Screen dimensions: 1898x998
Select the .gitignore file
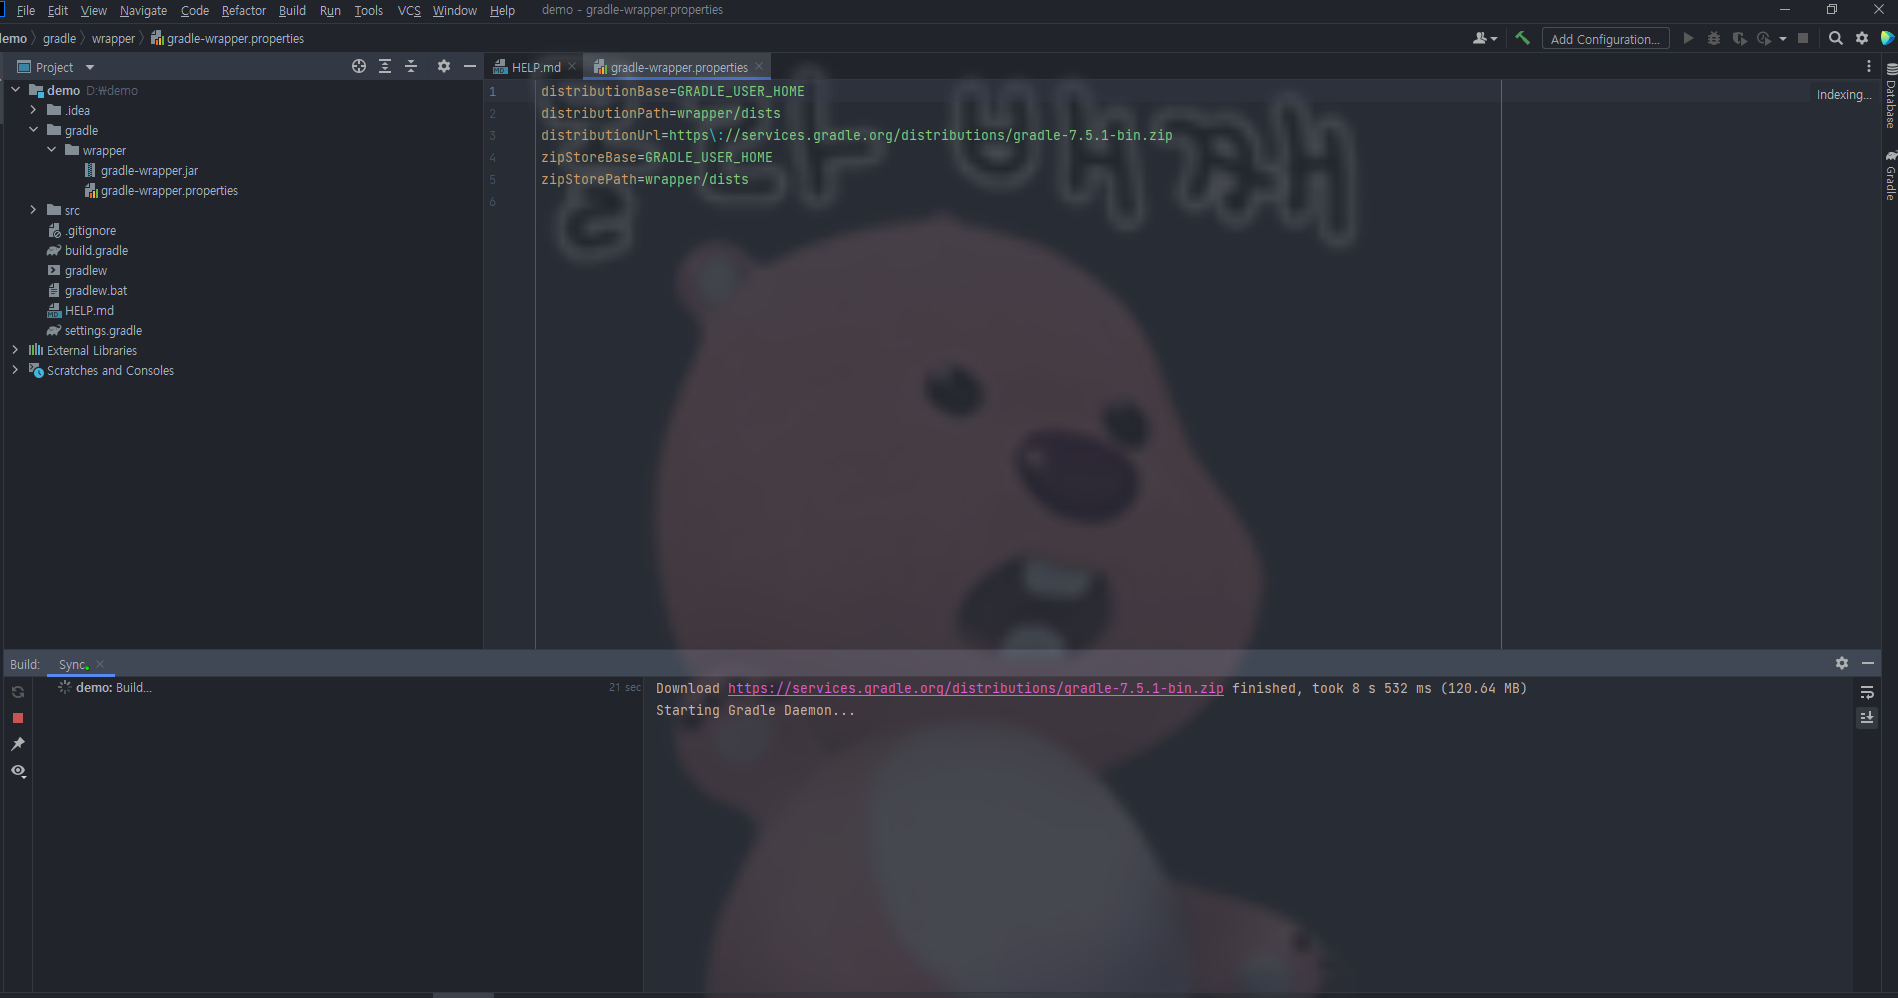91,230
